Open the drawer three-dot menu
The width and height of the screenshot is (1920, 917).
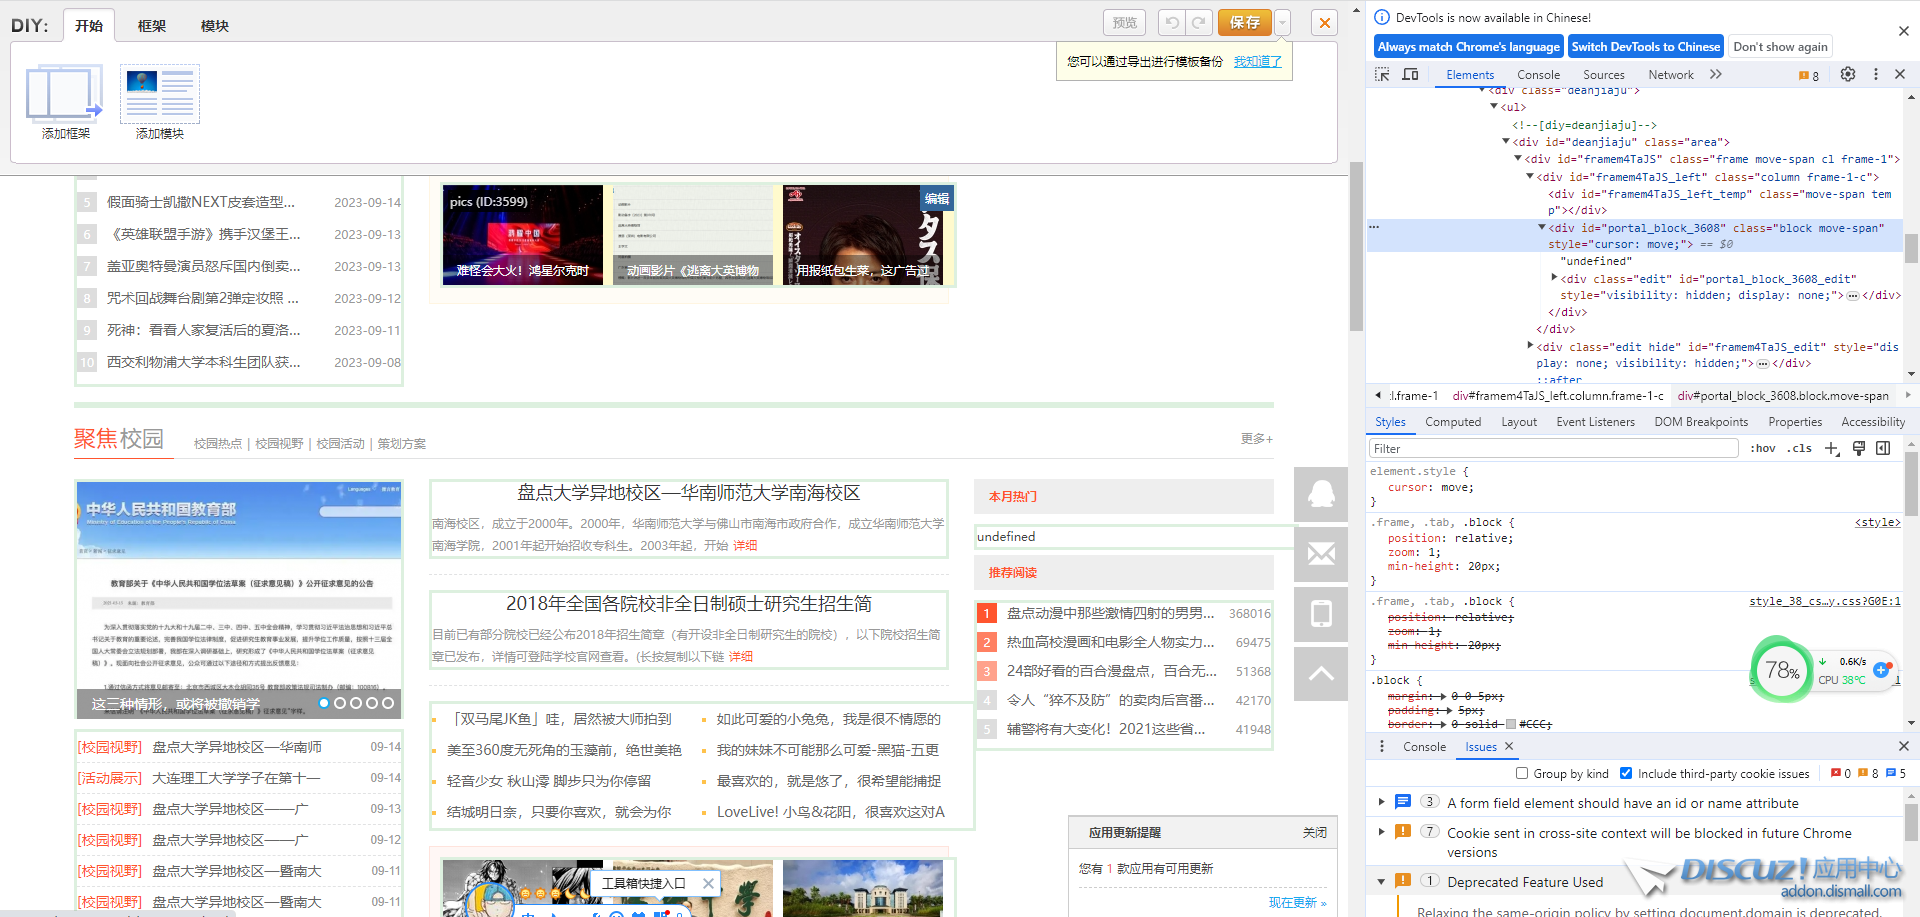(x=1382, y=746)
